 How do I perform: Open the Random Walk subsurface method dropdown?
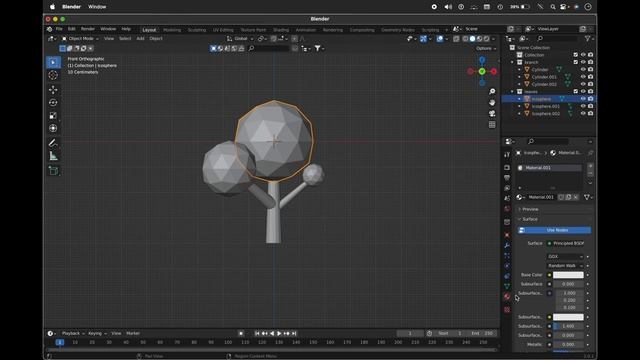click(x=565, y=266)
